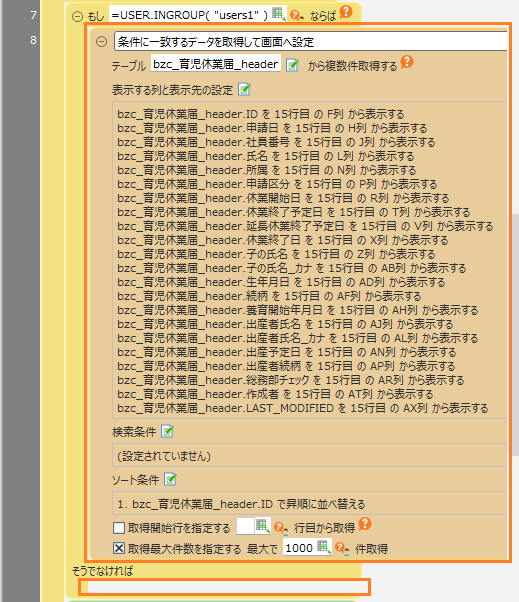
Task: Open the help icon after 行目から取得
Action: point(365,523)
